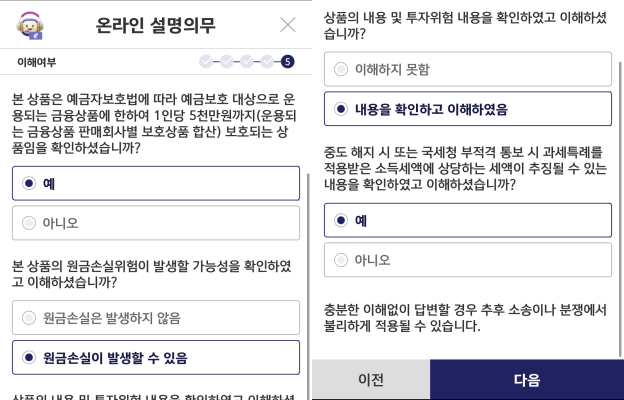This screenshot has height=400, width=624.
Task: Choose '원금손실은 발생하지 않음' option
Action: pyautogui.click(x=156, y=318)
